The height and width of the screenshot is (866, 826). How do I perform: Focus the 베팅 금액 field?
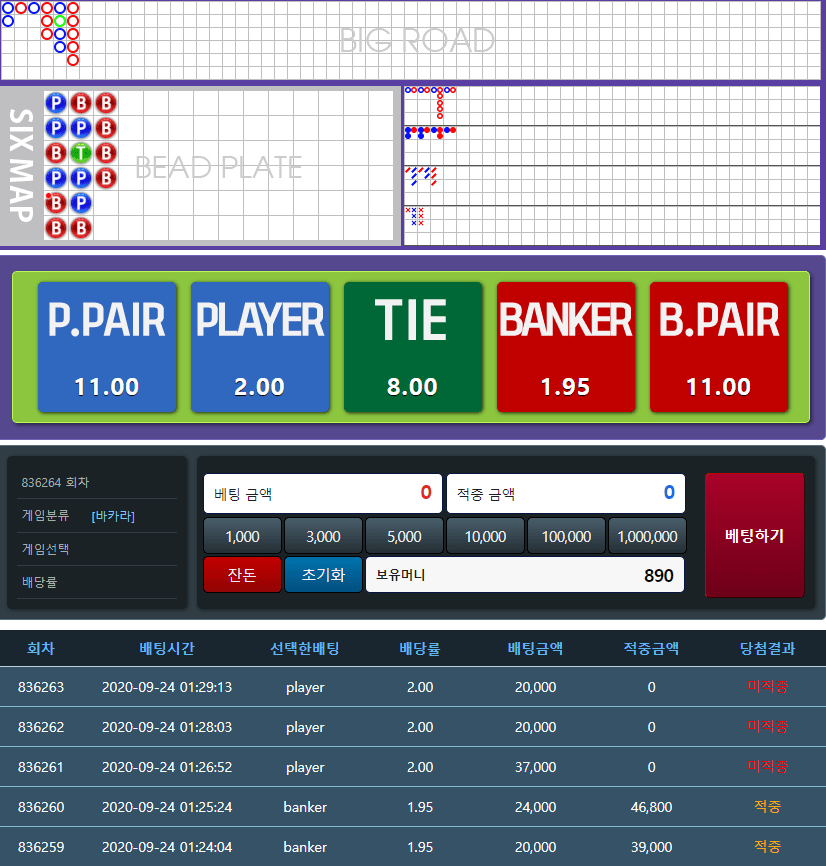323,493
